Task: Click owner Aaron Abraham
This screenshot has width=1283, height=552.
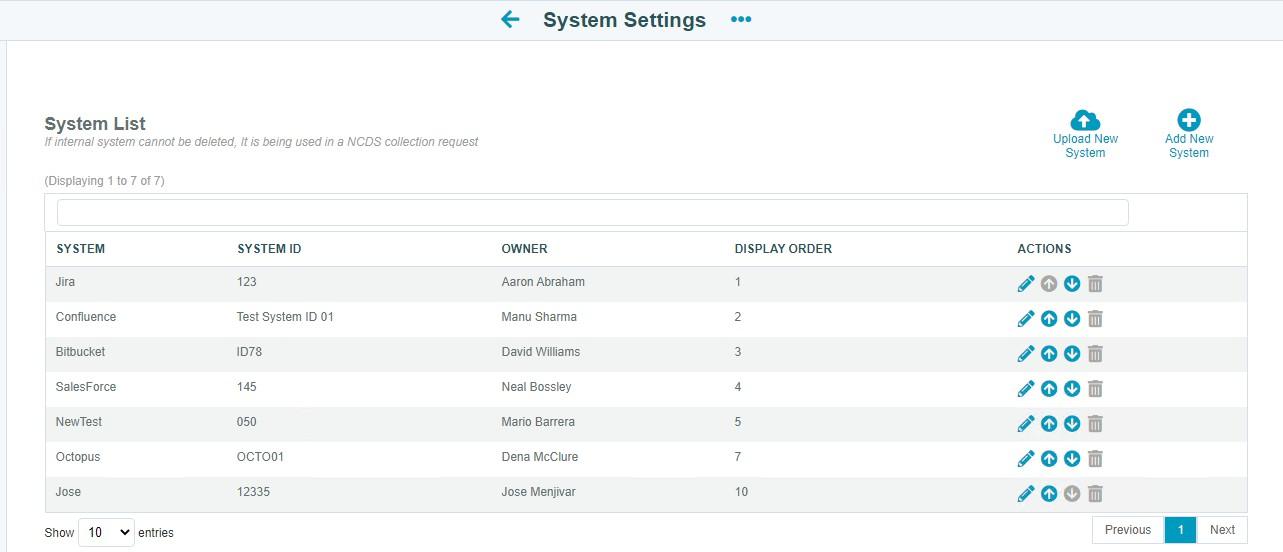Action: pyautogui.click(x=543, y=282)
